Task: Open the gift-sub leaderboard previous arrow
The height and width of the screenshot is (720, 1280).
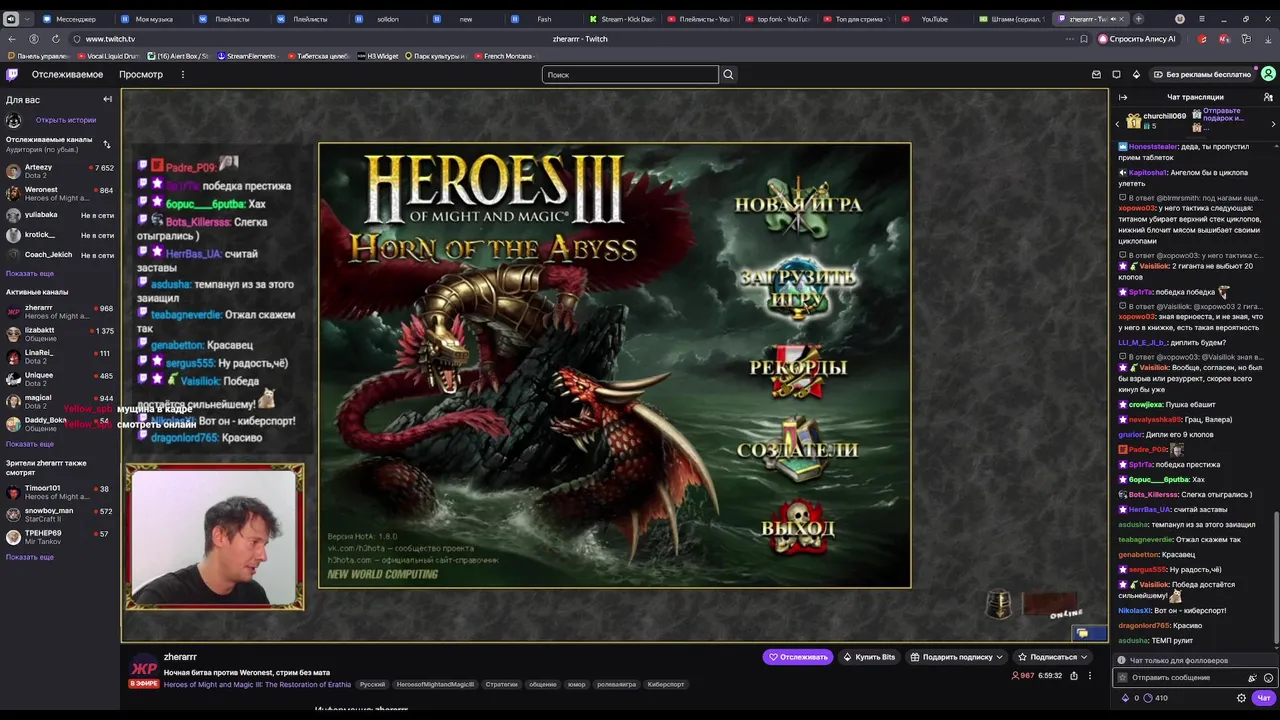Action: pyautogui.click(x=1117, y=124)
